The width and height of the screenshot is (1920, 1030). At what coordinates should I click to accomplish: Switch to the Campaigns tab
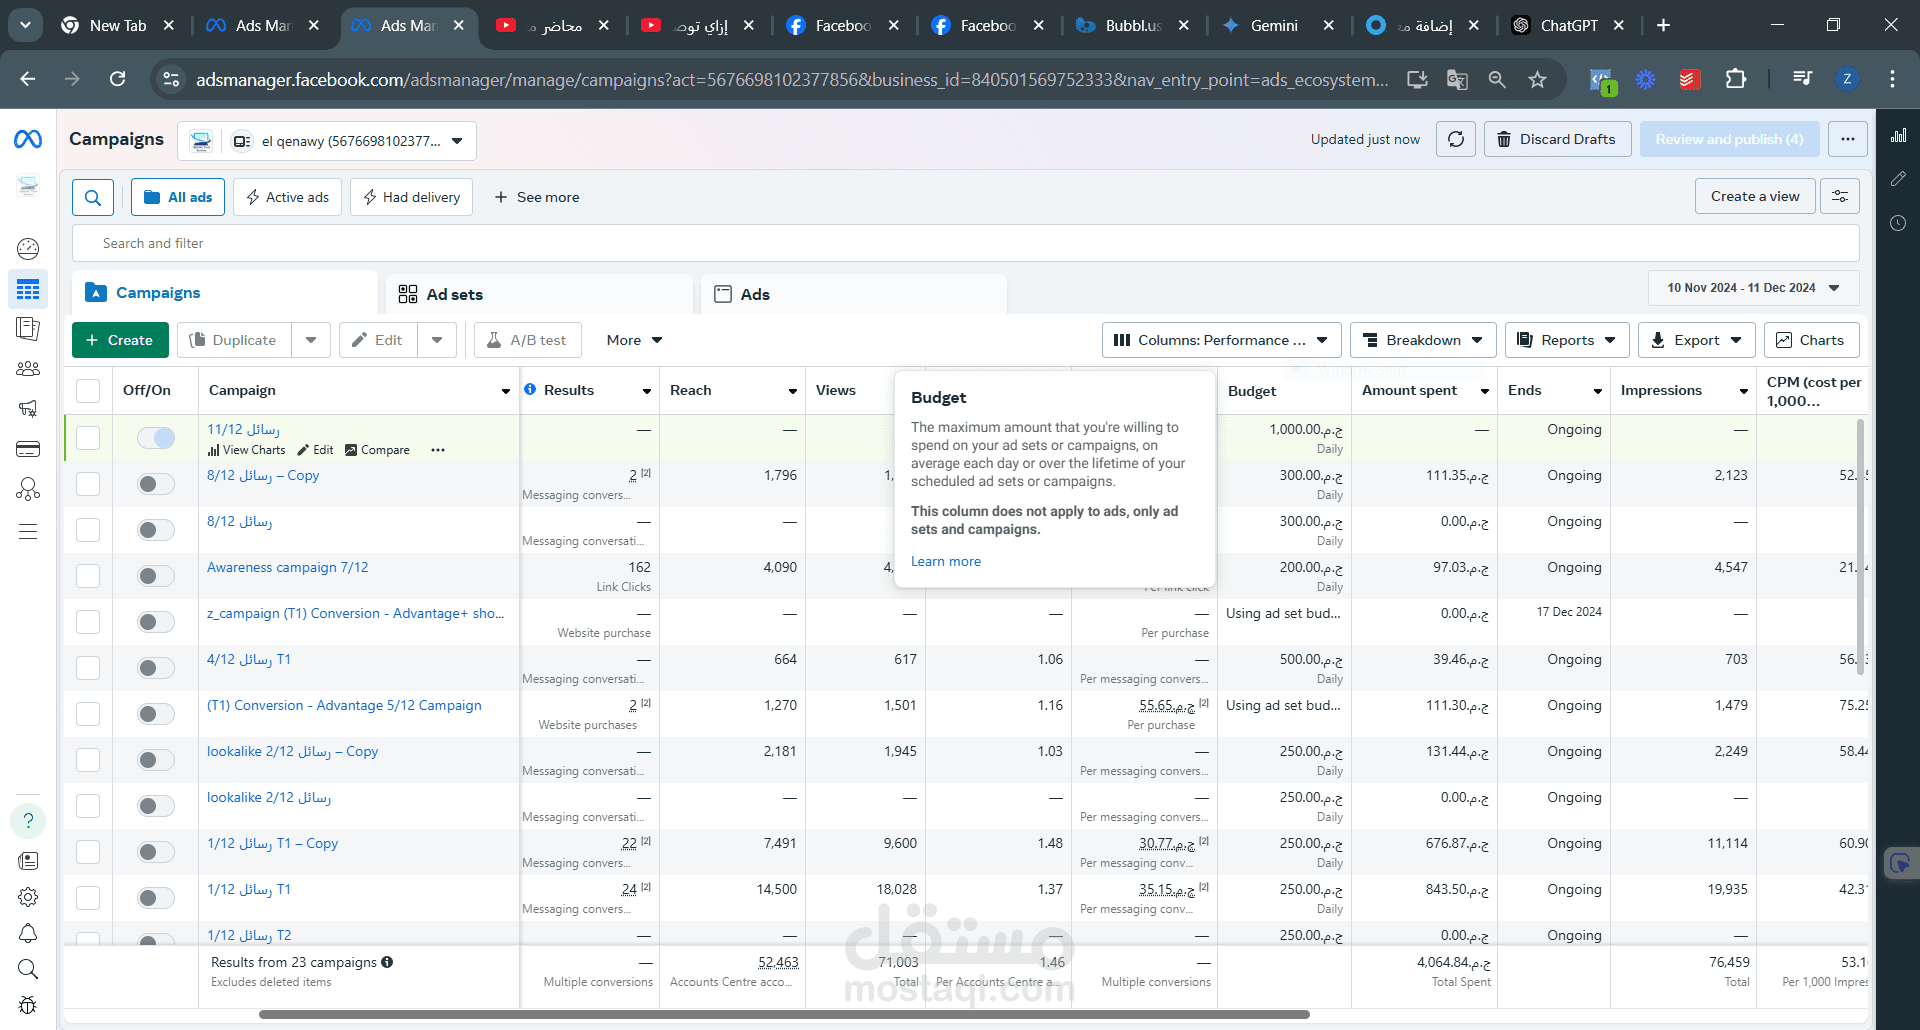225,293
